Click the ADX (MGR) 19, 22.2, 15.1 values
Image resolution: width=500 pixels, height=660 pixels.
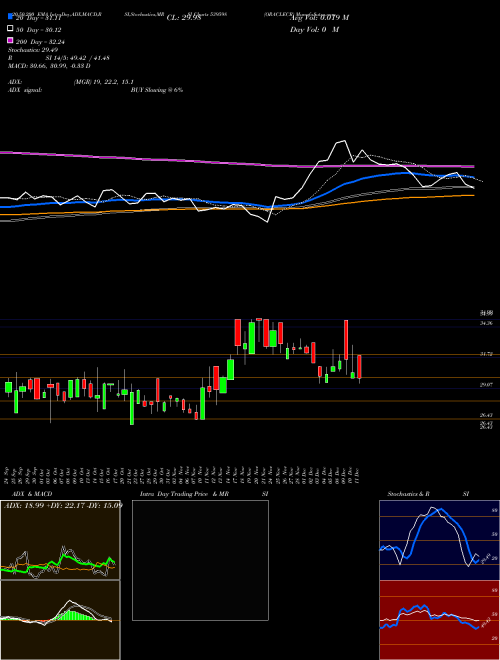tap(104, 82)
